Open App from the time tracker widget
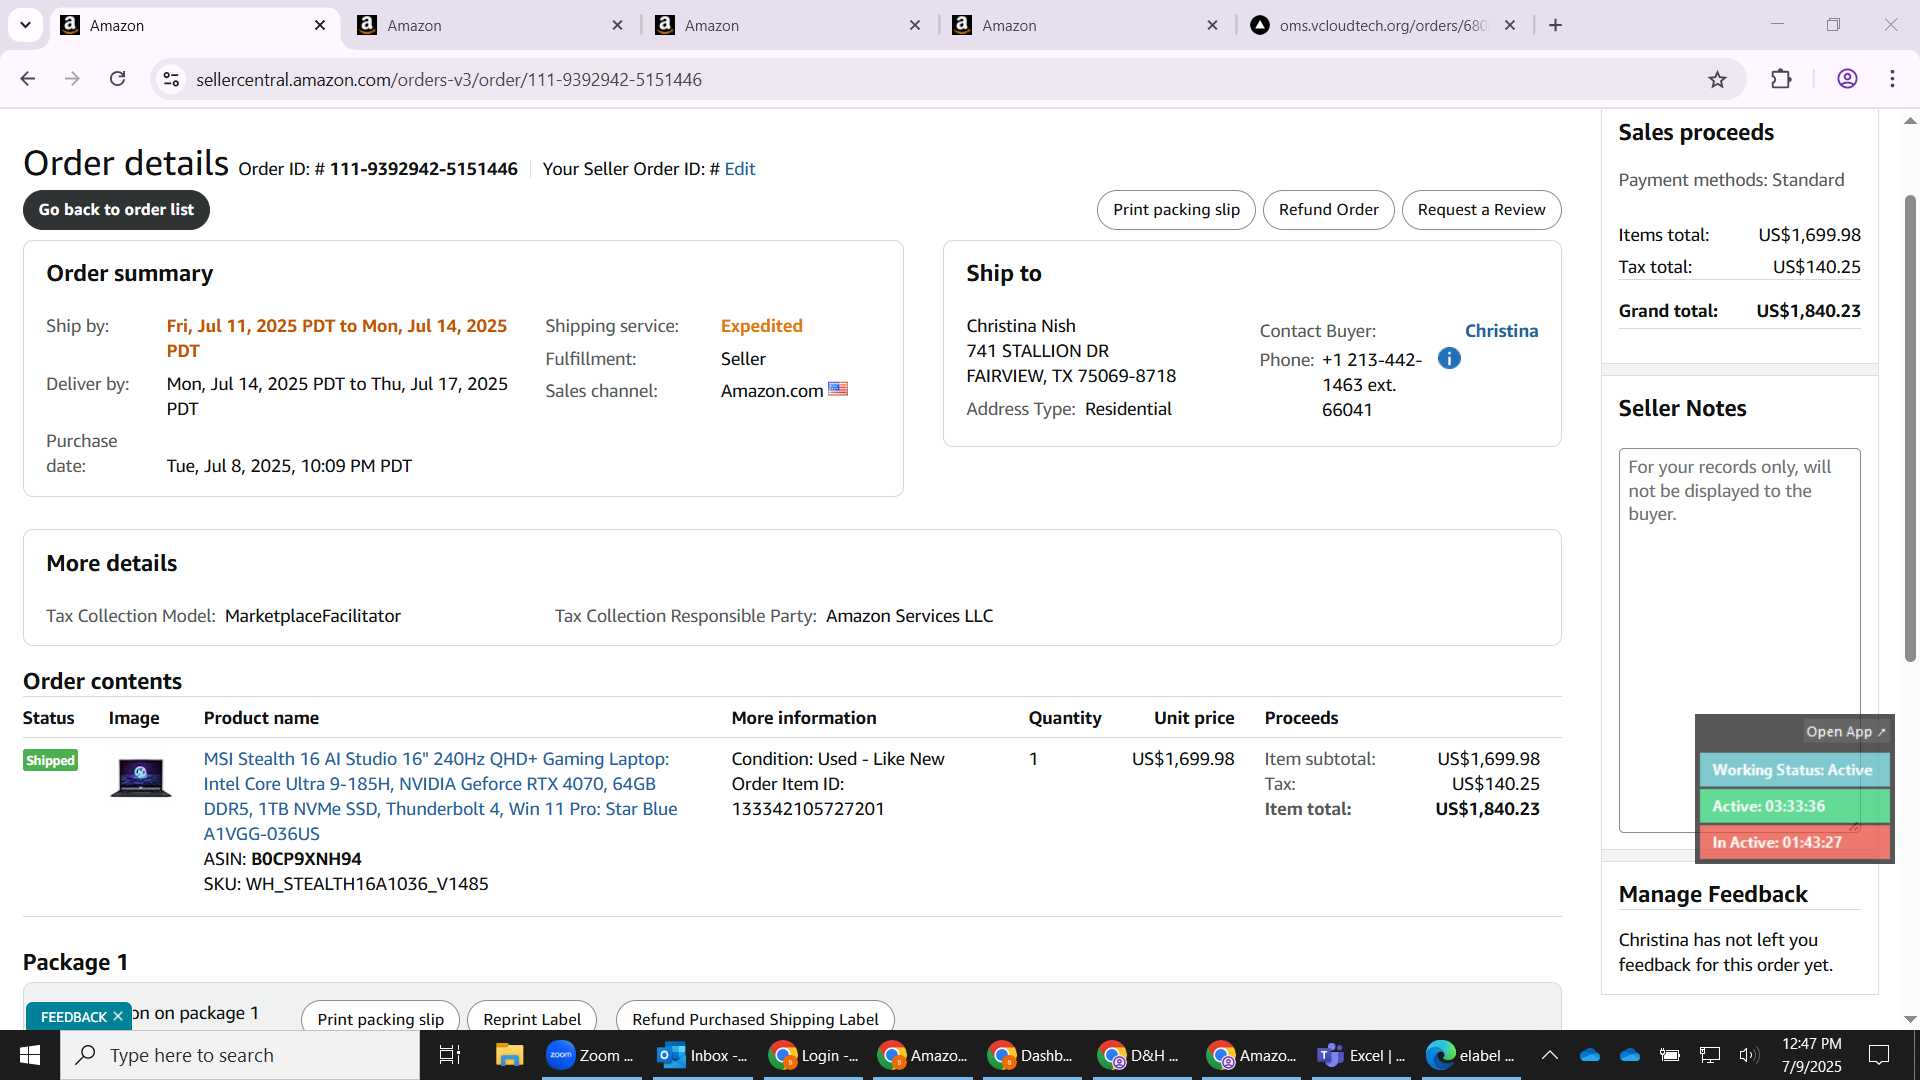Viewport: 1920px width, 1080px height. tap(1845, 731)
